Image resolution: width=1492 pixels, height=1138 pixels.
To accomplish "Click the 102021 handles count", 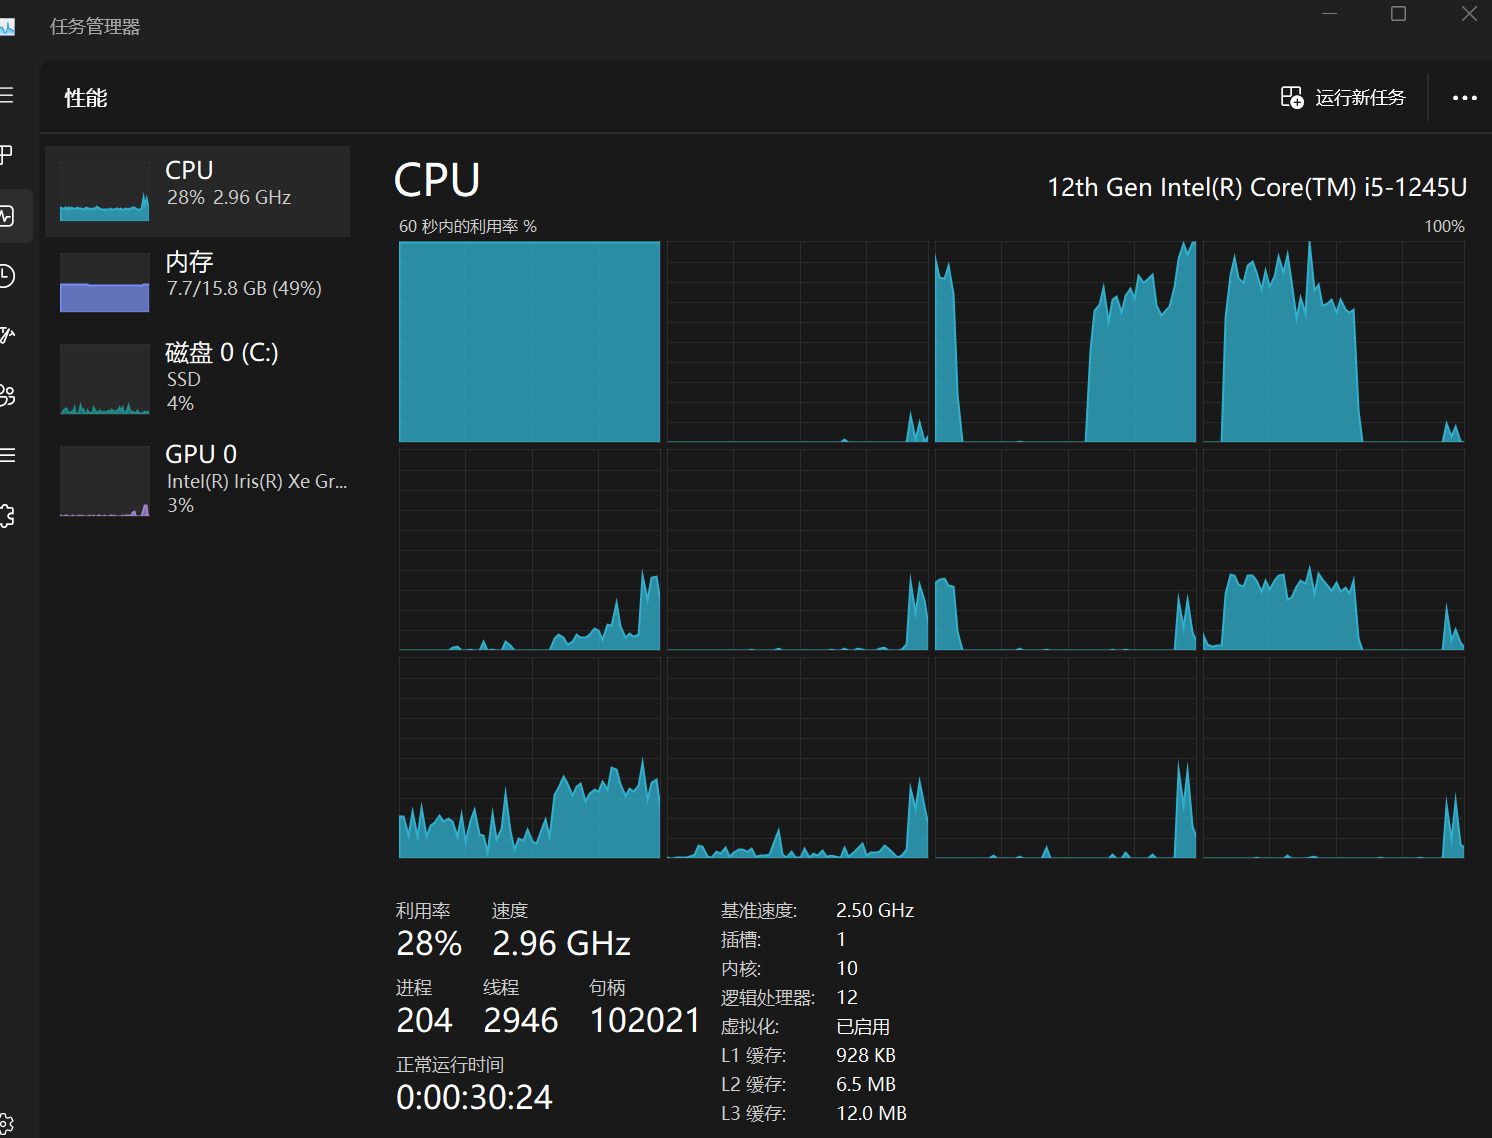I will (645, 1020).
